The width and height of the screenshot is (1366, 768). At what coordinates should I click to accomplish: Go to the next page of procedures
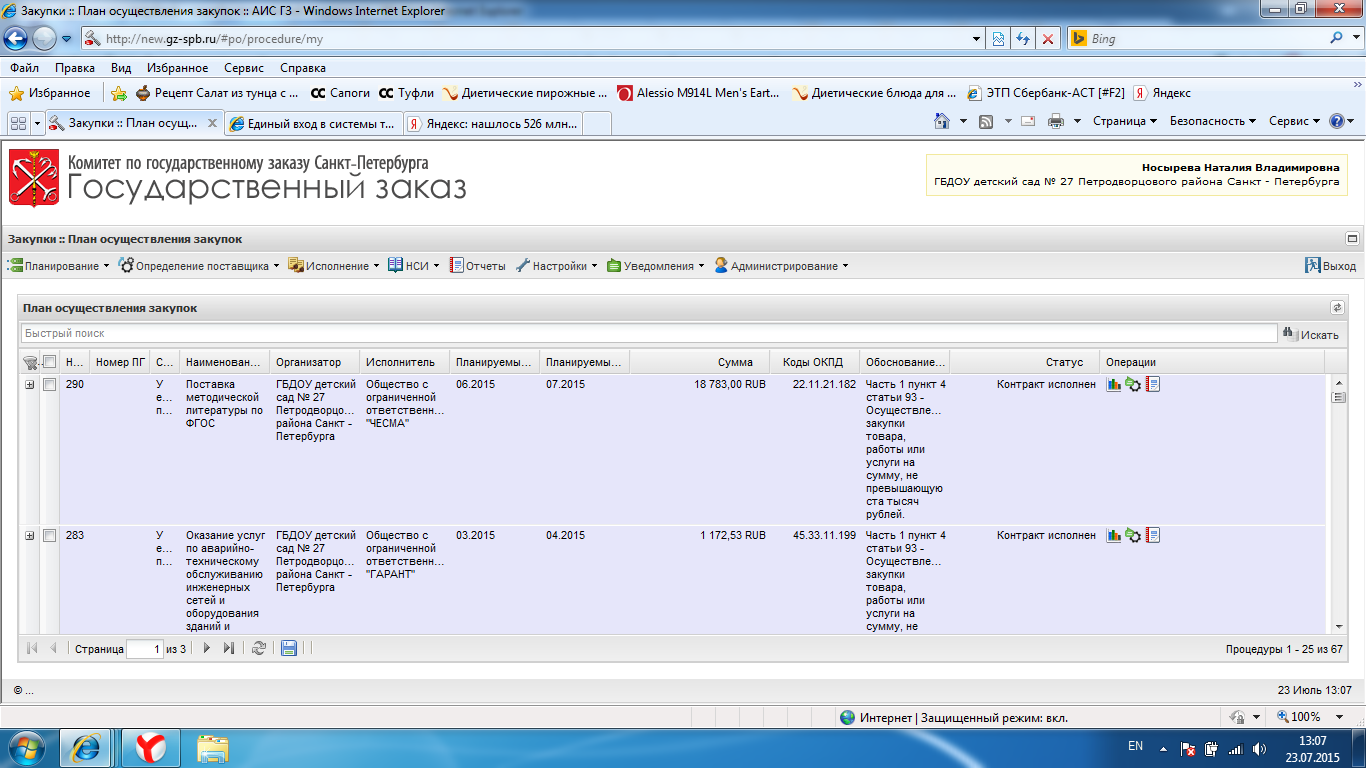coord(207,648)
